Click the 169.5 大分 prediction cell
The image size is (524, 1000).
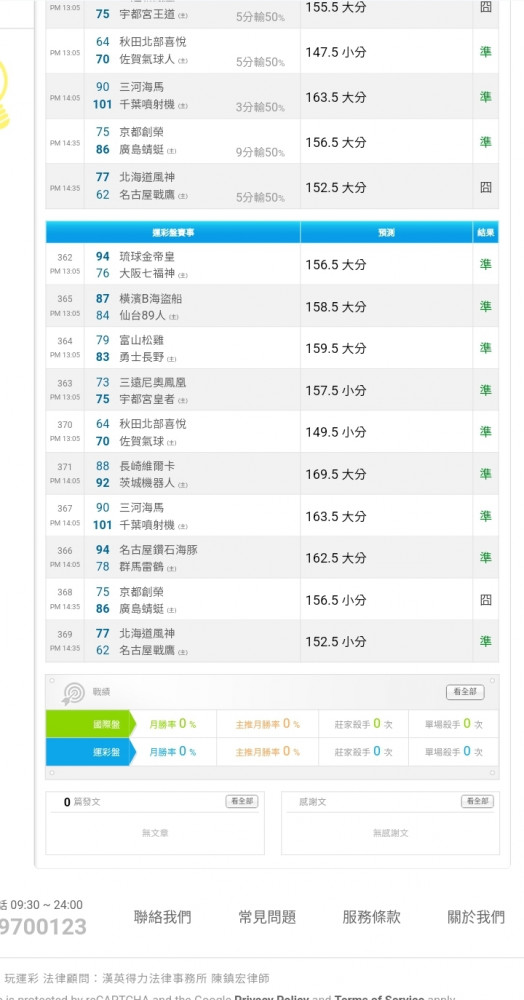pos(387,474)
